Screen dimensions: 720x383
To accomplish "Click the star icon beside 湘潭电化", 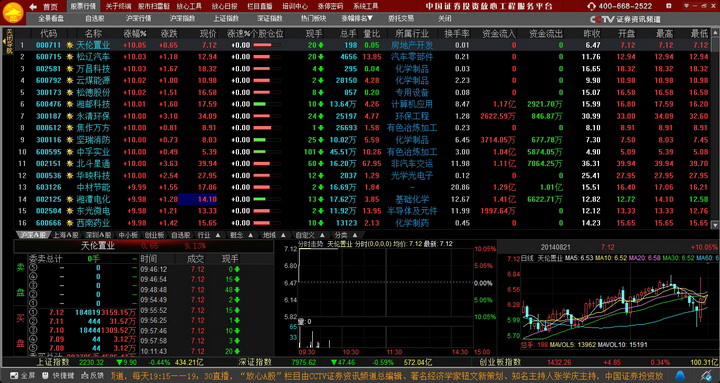I will (70, 199).
